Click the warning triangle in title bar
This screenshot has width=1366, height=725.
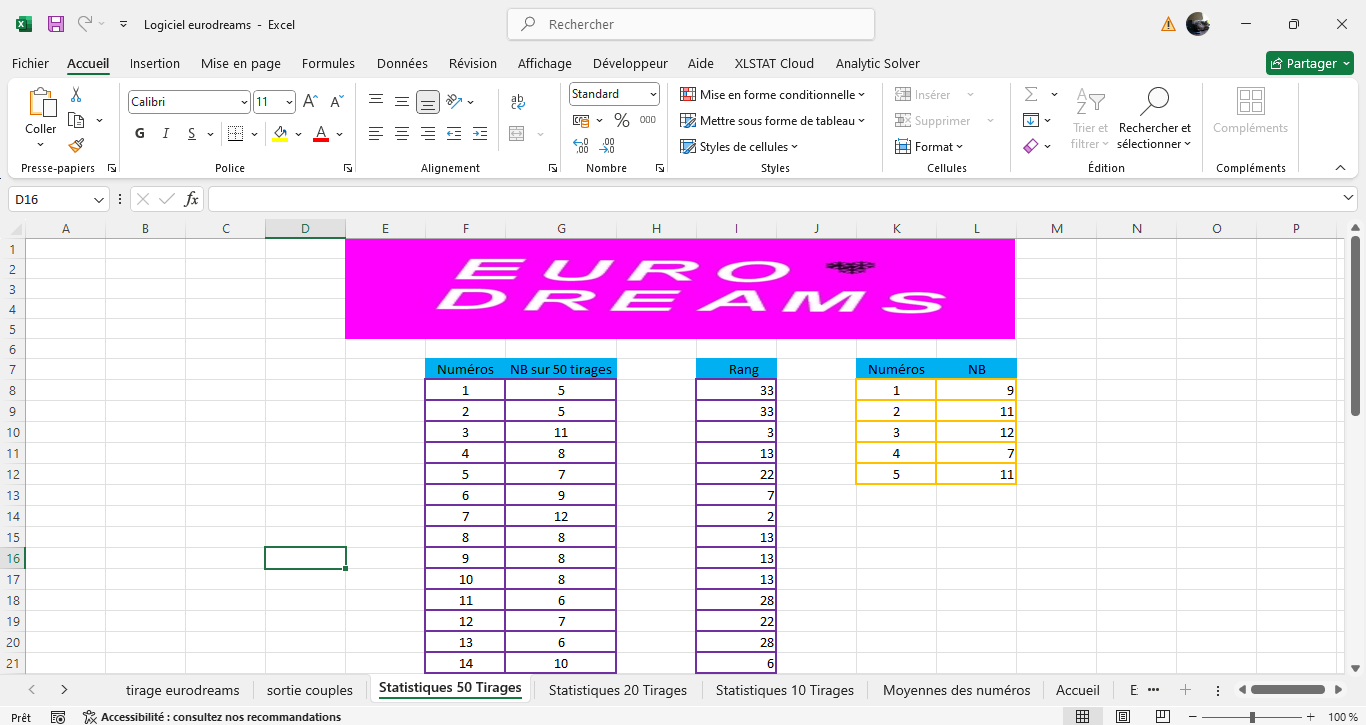pos(1168,24)
